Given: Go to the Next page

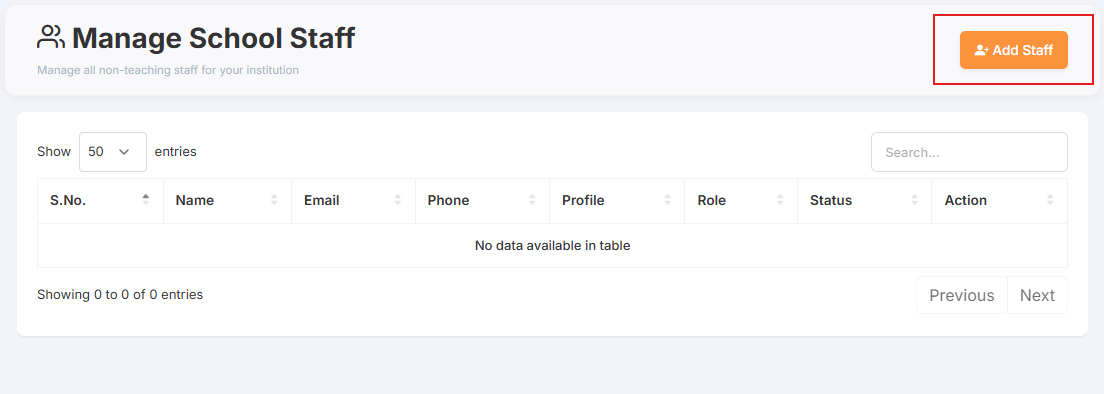Looking at the screenshot, I should 1037,296.
